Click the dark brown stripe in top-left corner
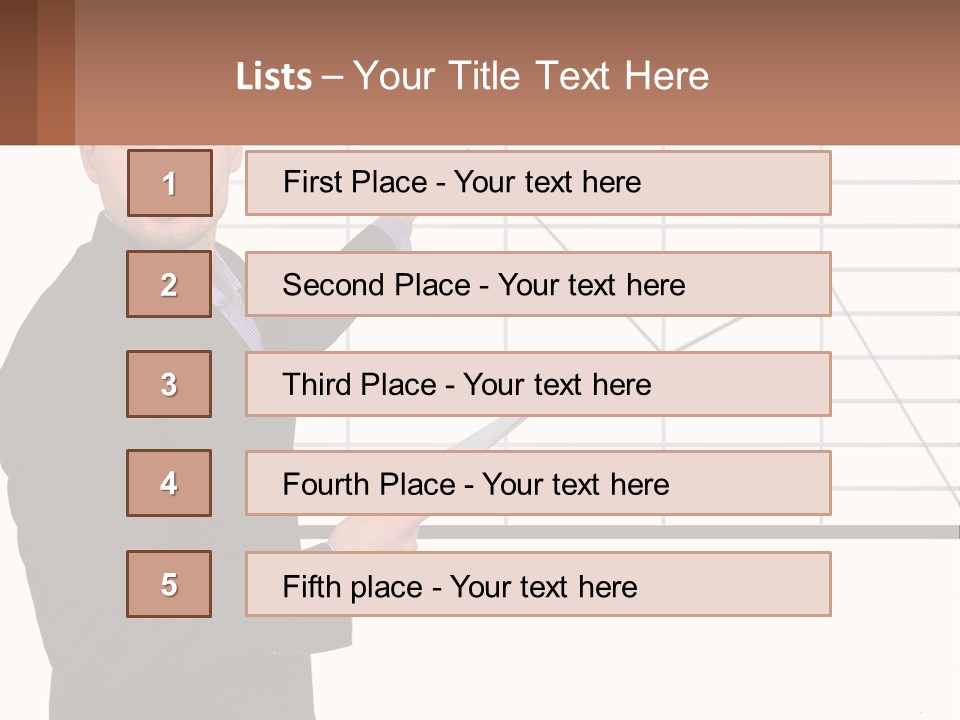 (x=18, y=72)
